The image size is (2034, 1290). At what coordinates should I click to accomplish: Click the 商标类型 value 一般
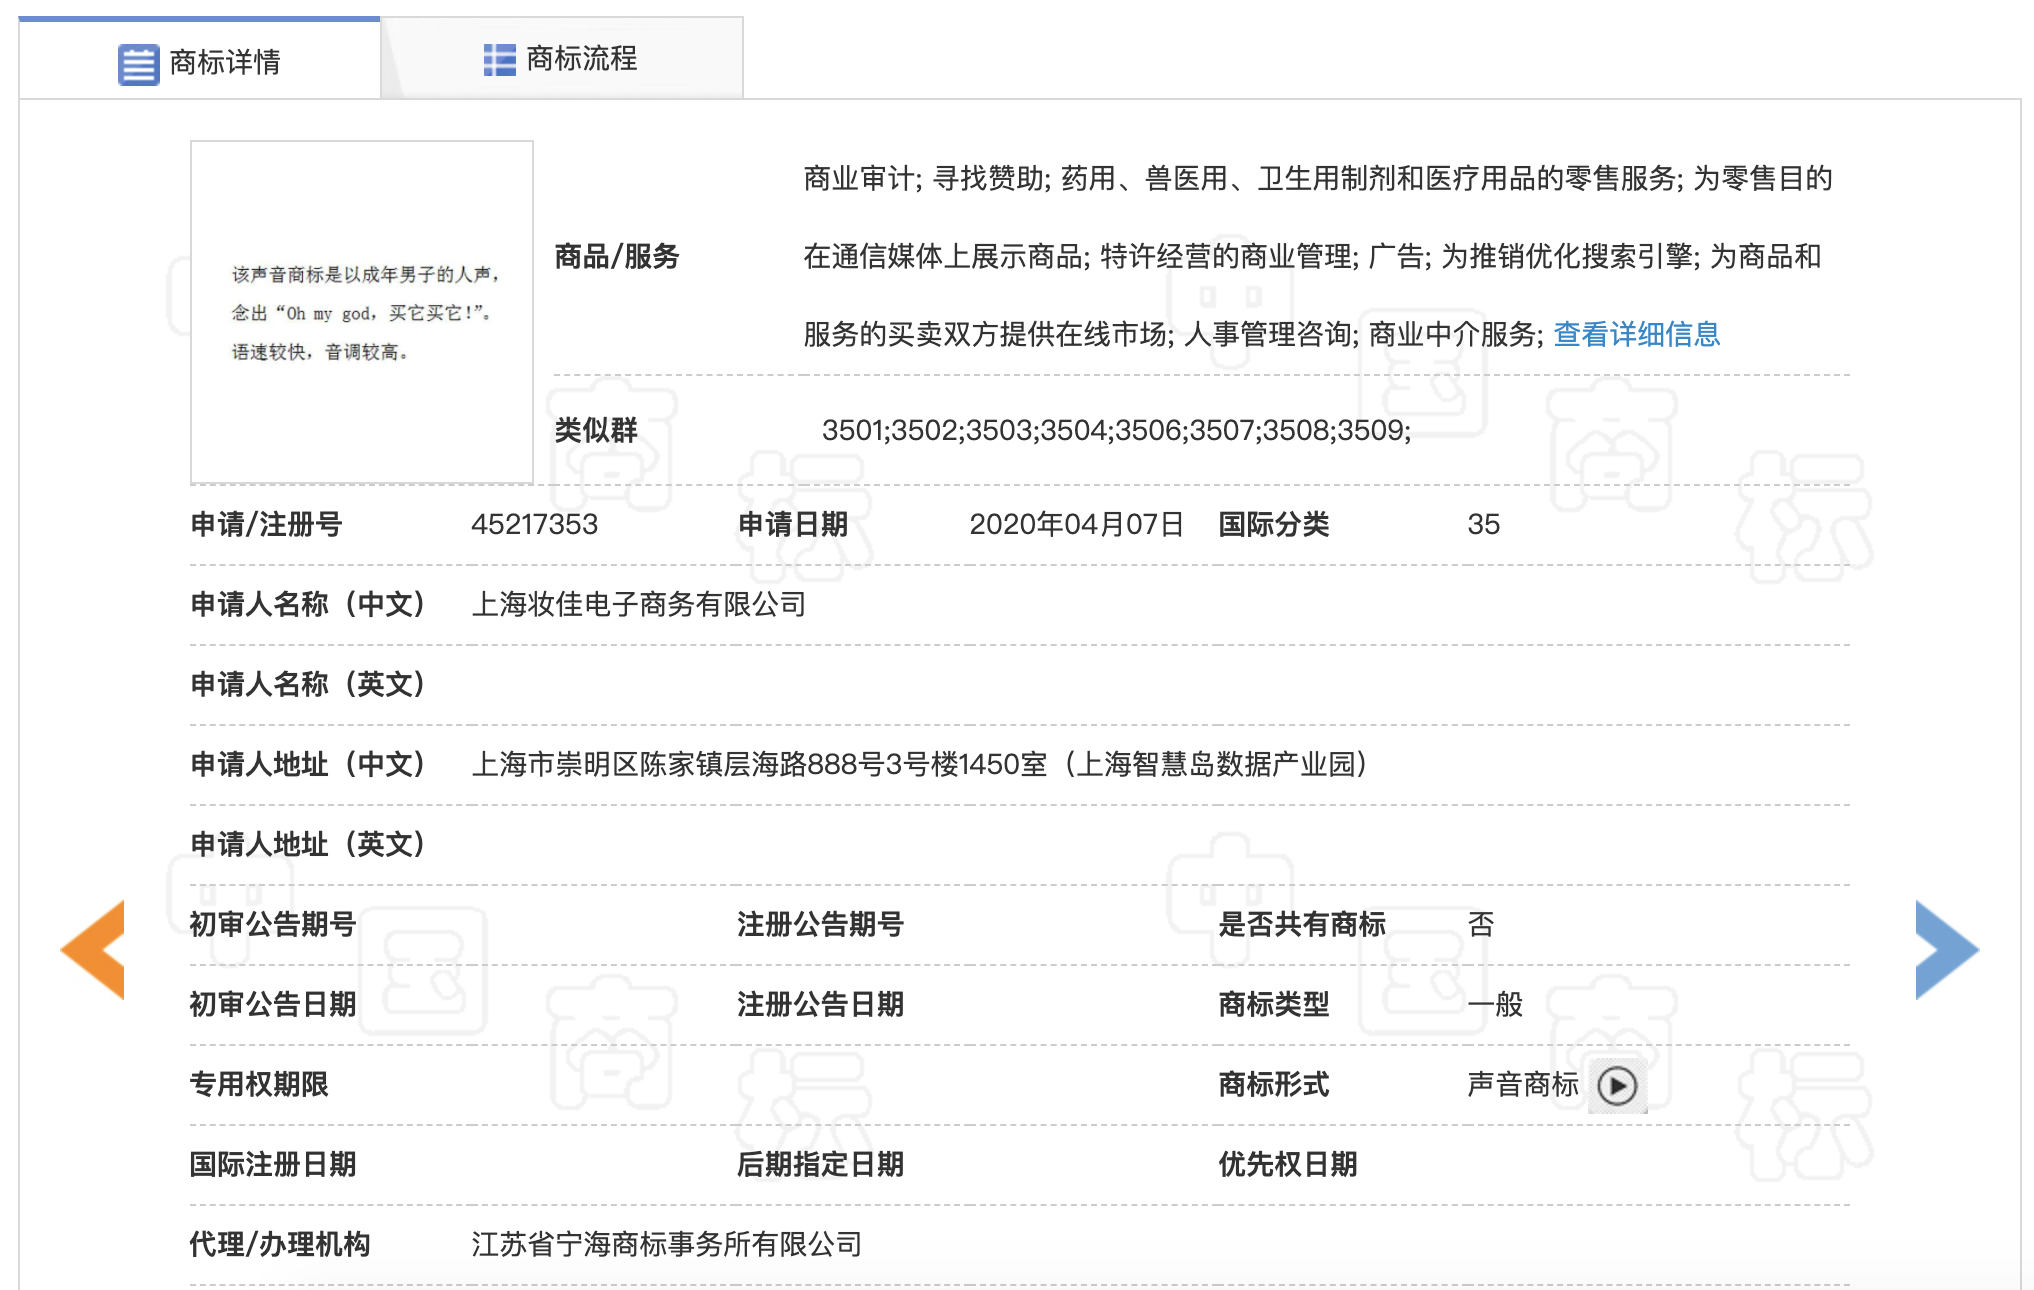1495,1005
